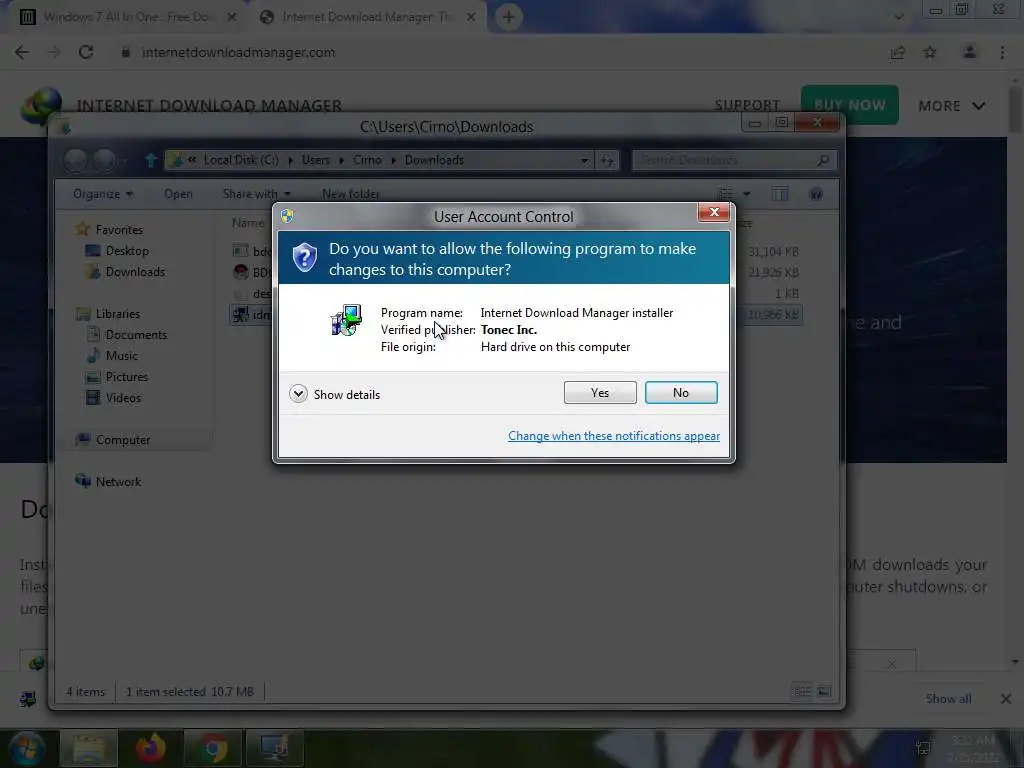Open Share with dropdown in Explorer

pos(256,194)
